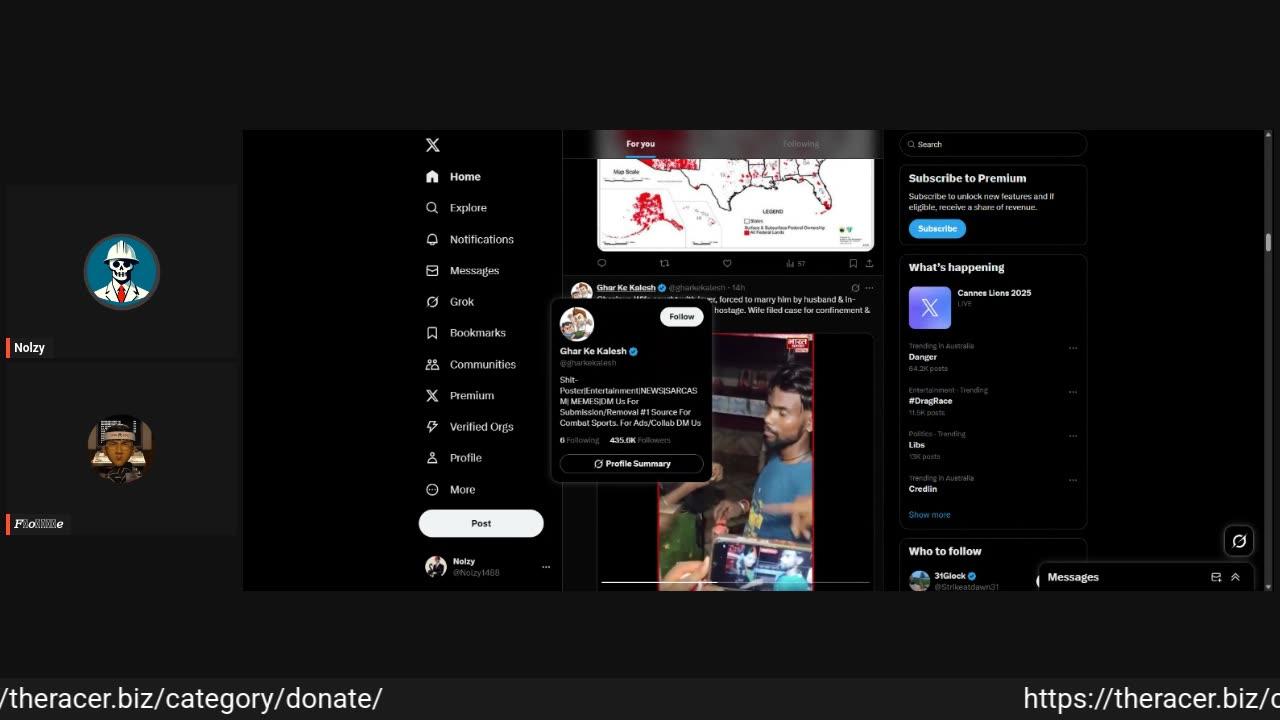This screenshot has height=720, width=1280.
Task: Open more options for Danger trend
Action: coord(1073,348)
